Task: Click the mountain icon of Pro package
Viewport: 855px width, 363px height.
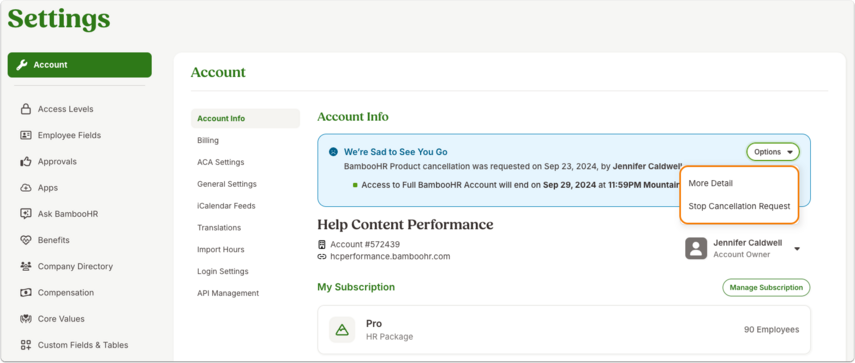Action: [342, 330]
